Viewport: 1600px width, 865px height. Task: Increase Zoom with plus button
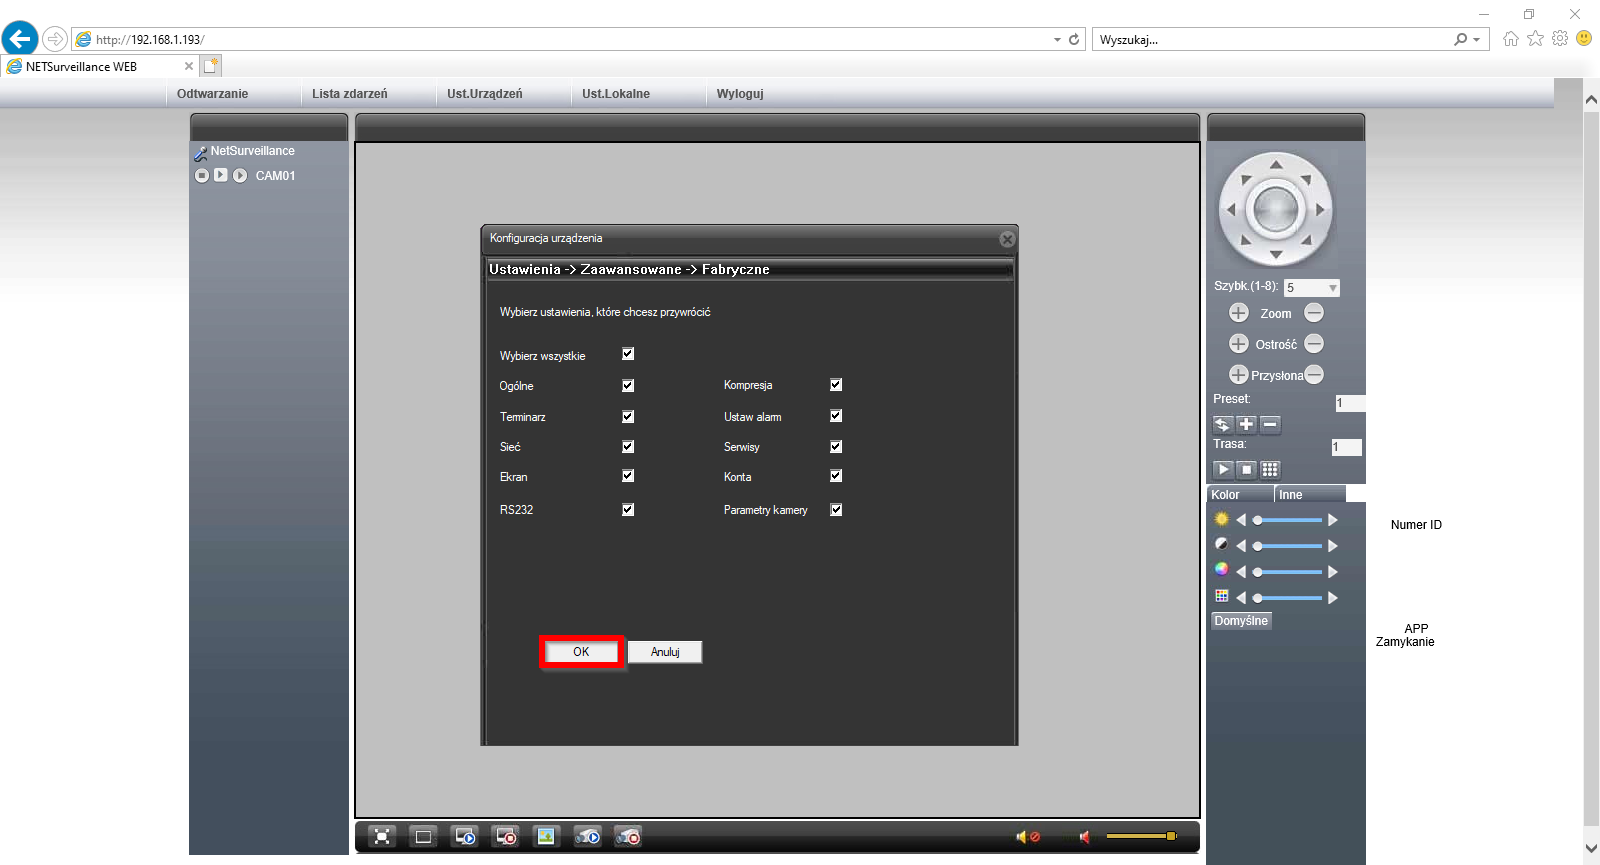pos(1238,313)
